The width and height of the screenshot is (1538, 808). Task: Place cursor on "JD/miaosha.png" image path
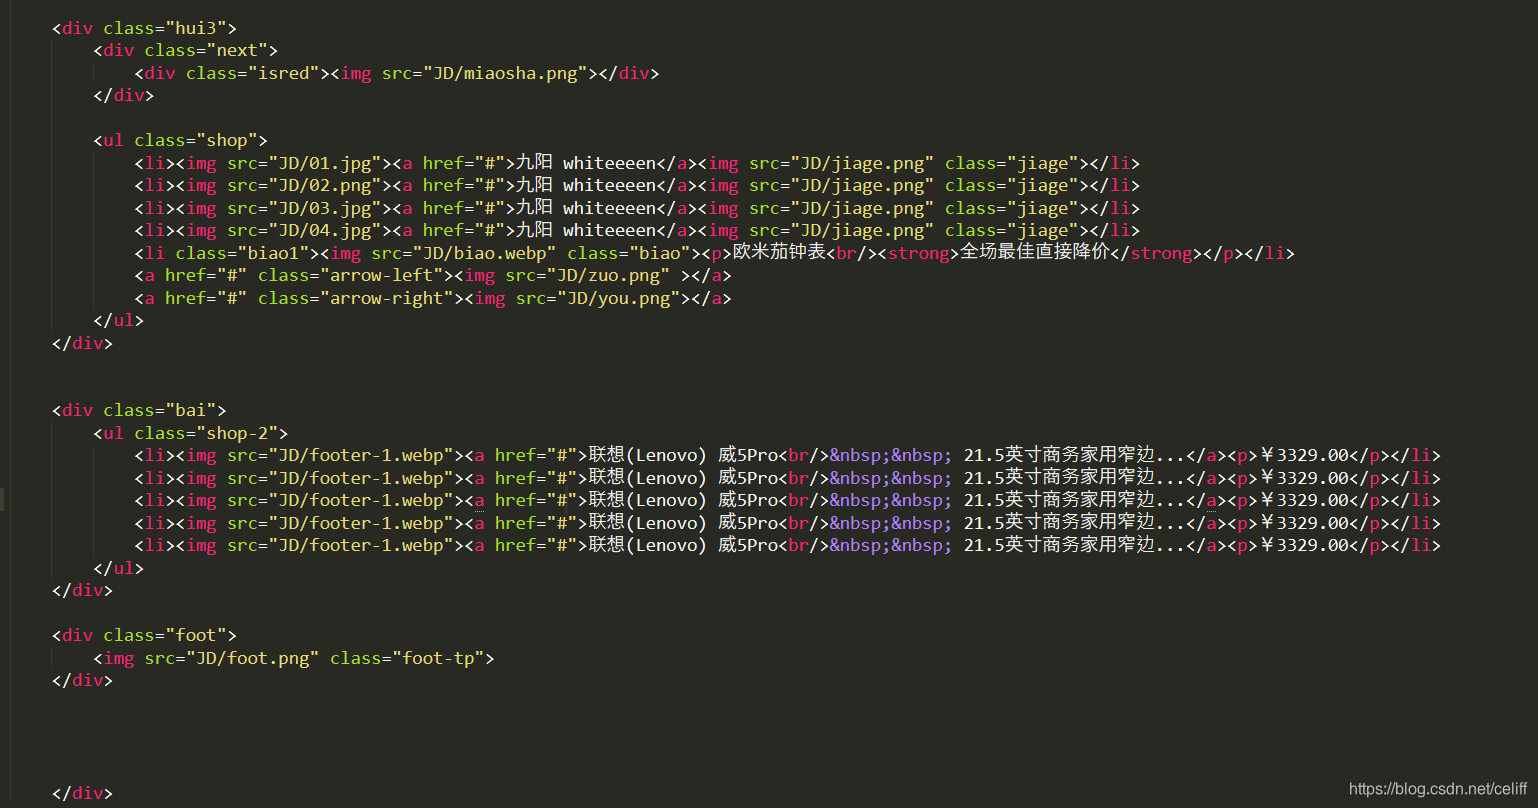pos(505,73)
